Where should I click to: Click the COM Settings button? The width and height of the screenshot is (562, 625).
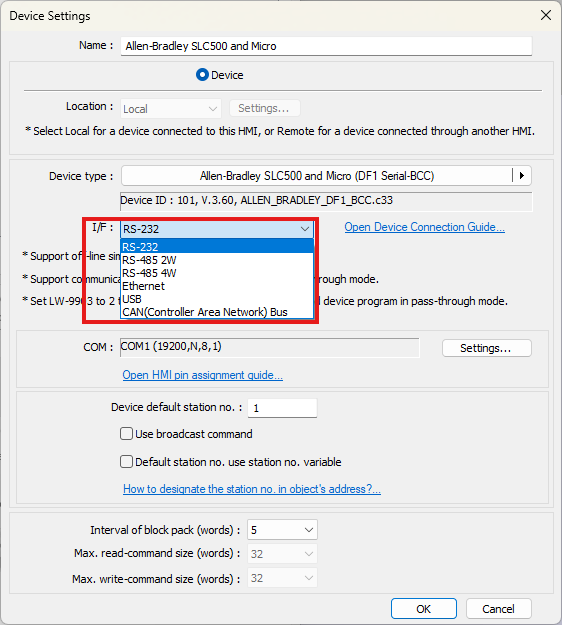pyautogui.click(x=487, y=348)
